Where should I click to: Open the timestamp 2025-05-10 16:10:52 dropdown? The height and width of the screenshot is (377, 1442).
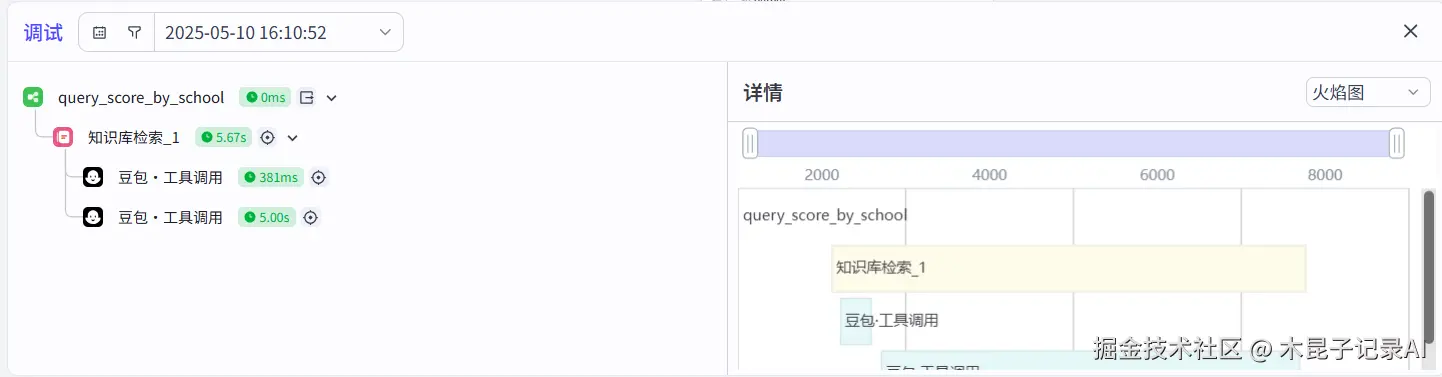[x=278, y=32]
